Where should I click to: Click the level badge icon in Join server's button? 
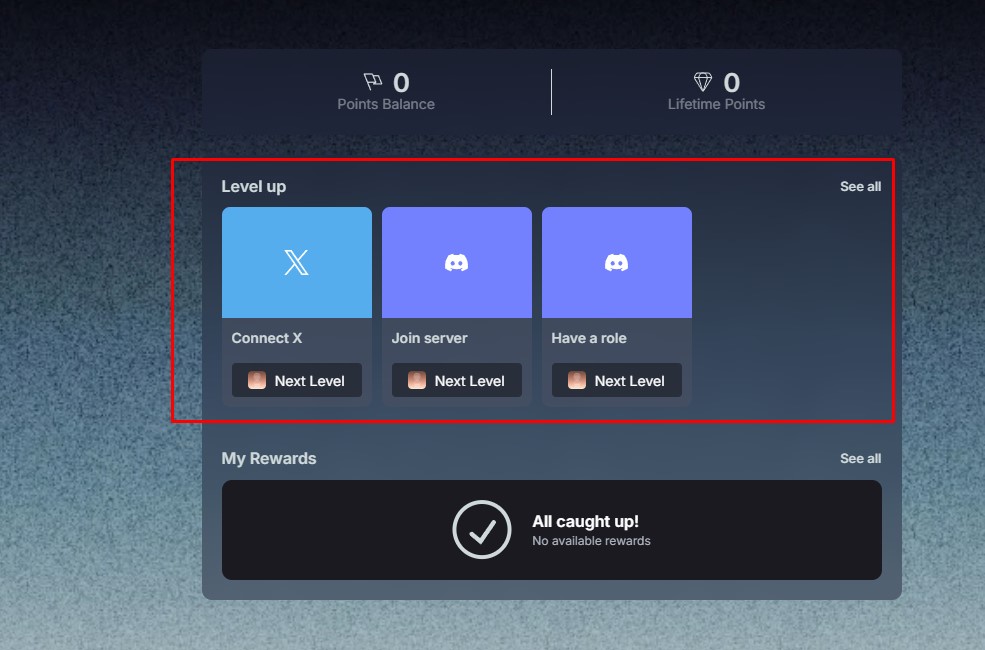(417, 380)
